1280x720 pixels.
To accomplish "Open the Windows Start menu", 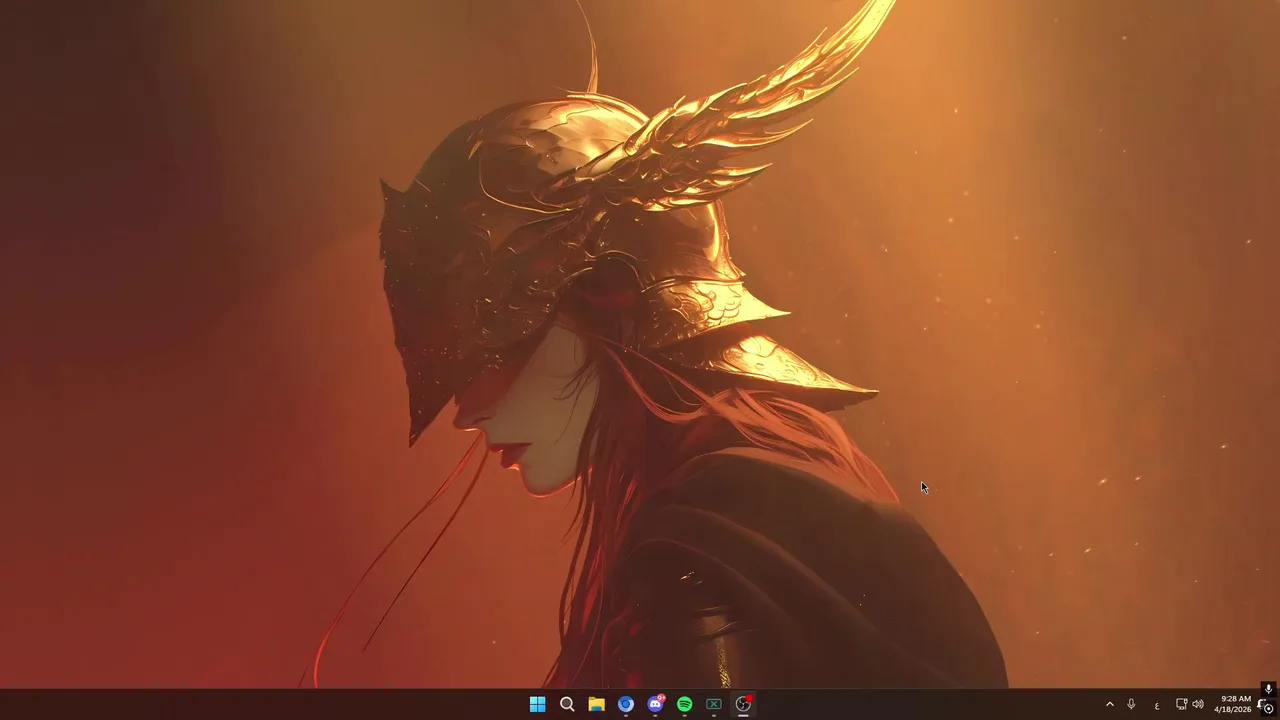I will tap(537, 704).
